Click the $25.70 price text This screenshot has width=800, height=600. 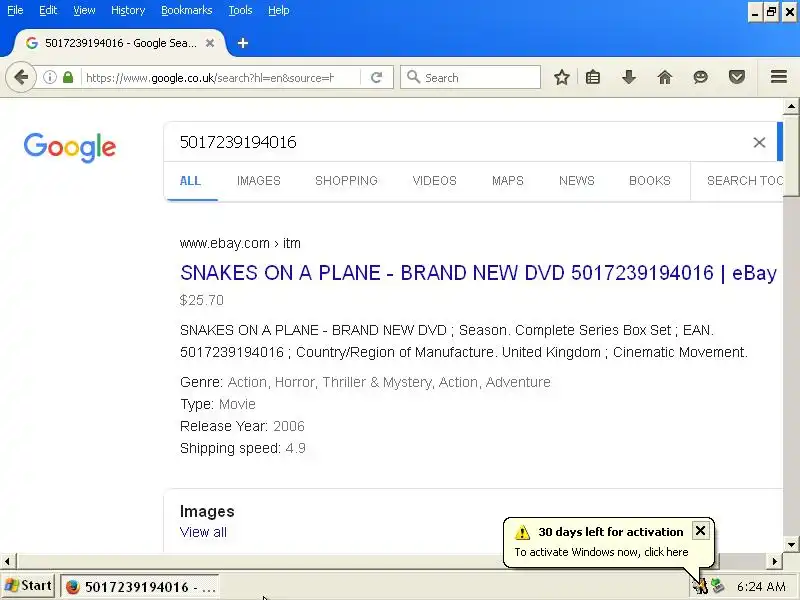pos(202,300)
